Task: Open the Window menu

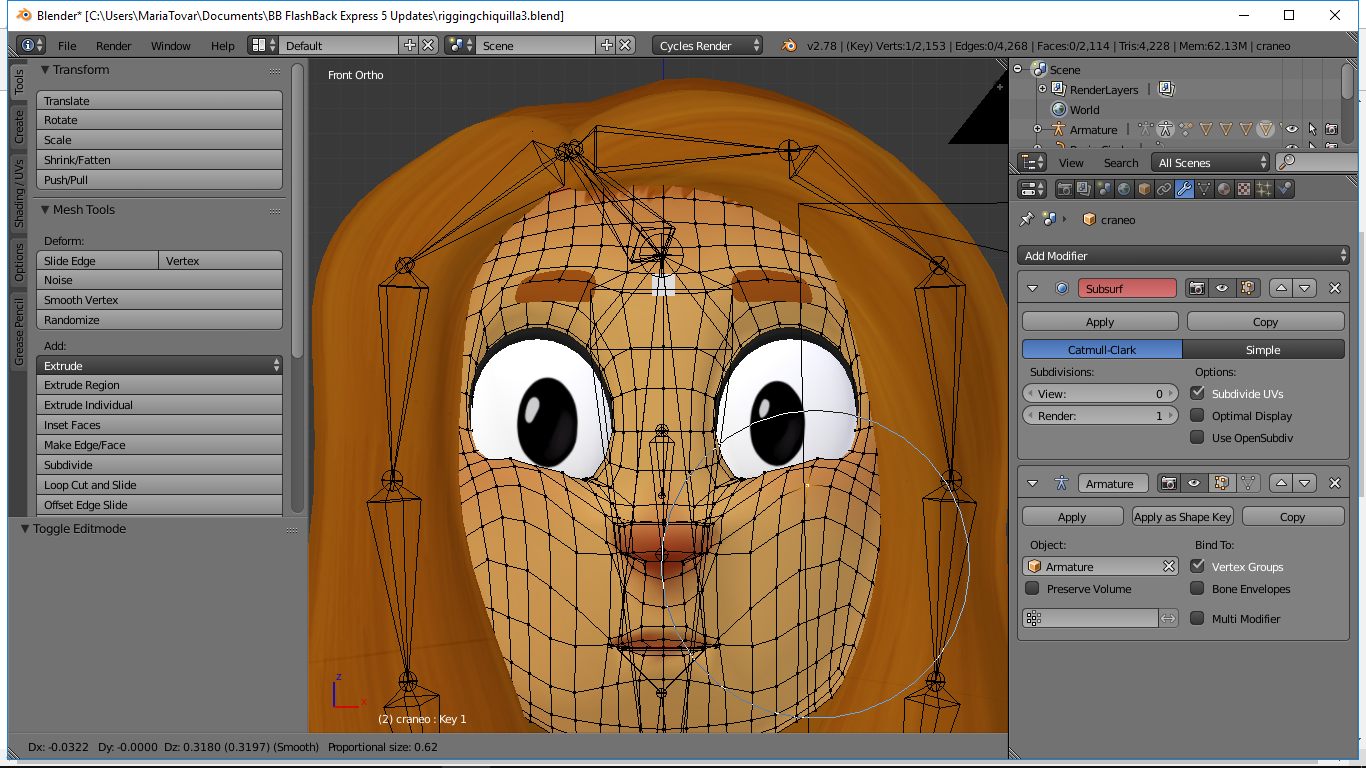Action: (171, 46)
